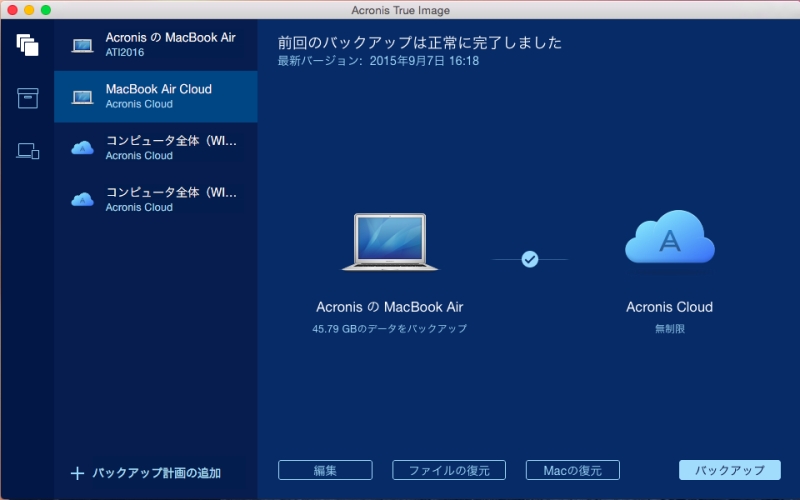Viewport: 800px width, 500px height.
Task: Select the Acronis の MacBook Air ATI2016 backup
Action: [156, 45]
